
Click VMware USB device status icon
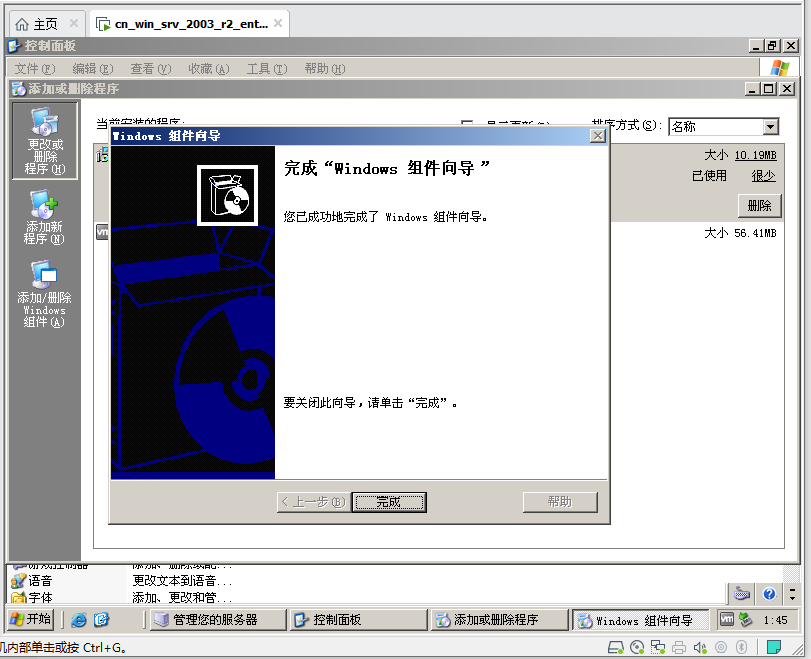click(x=721, y=647)
